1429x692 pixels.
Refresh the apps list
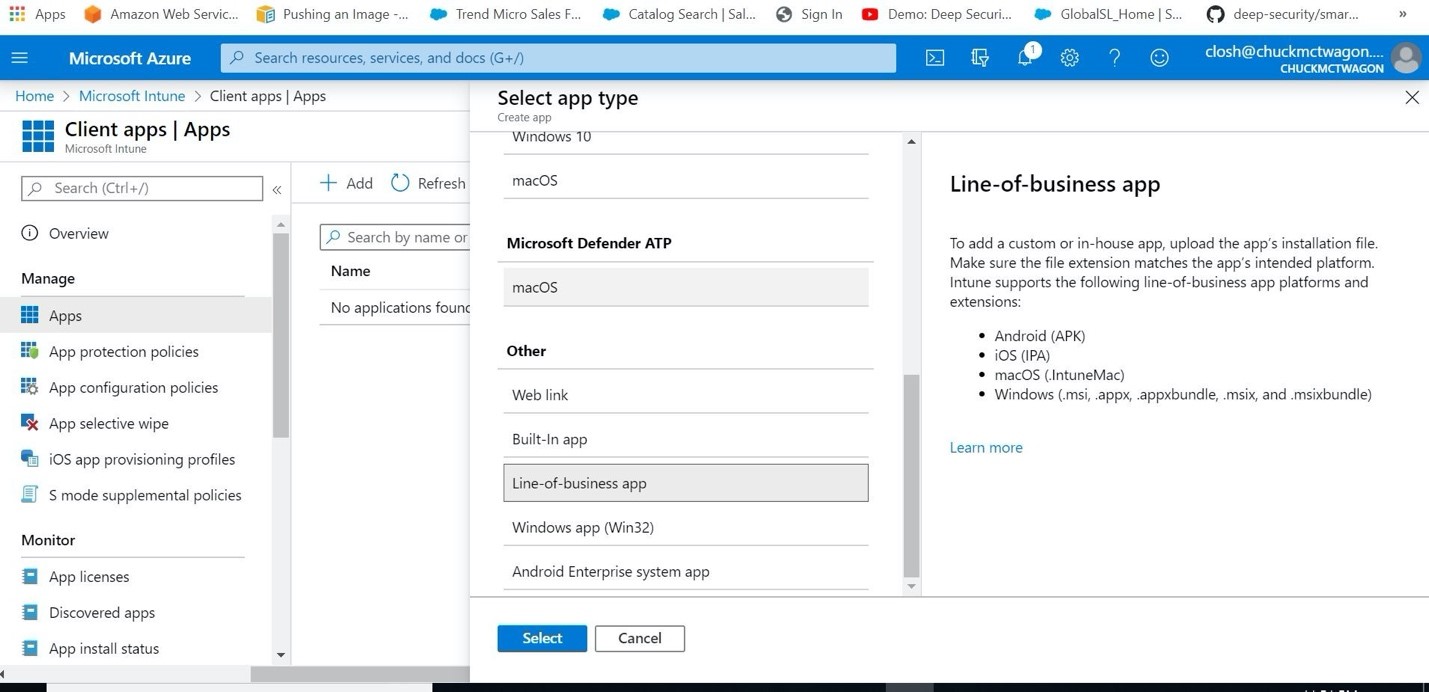[x=429, y=183]
